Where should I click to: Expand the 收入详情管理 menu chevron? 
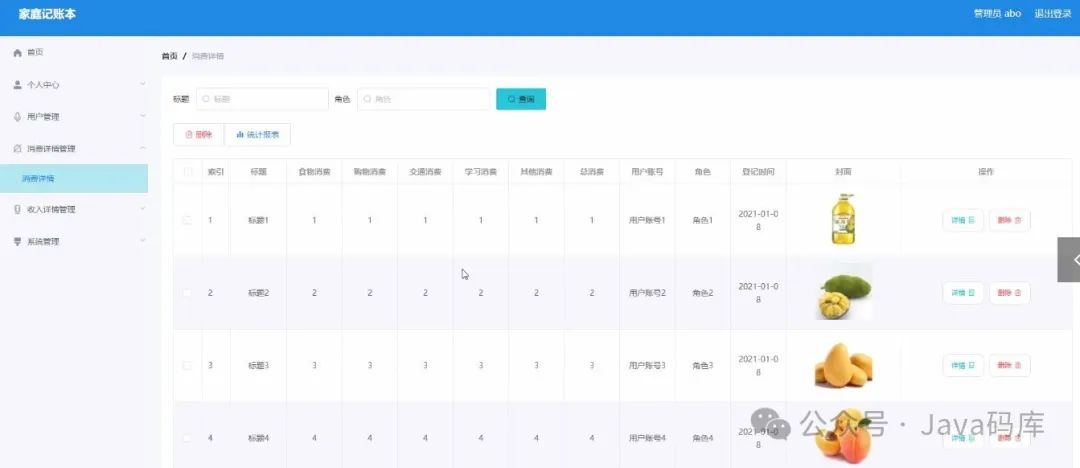(143, 208)
